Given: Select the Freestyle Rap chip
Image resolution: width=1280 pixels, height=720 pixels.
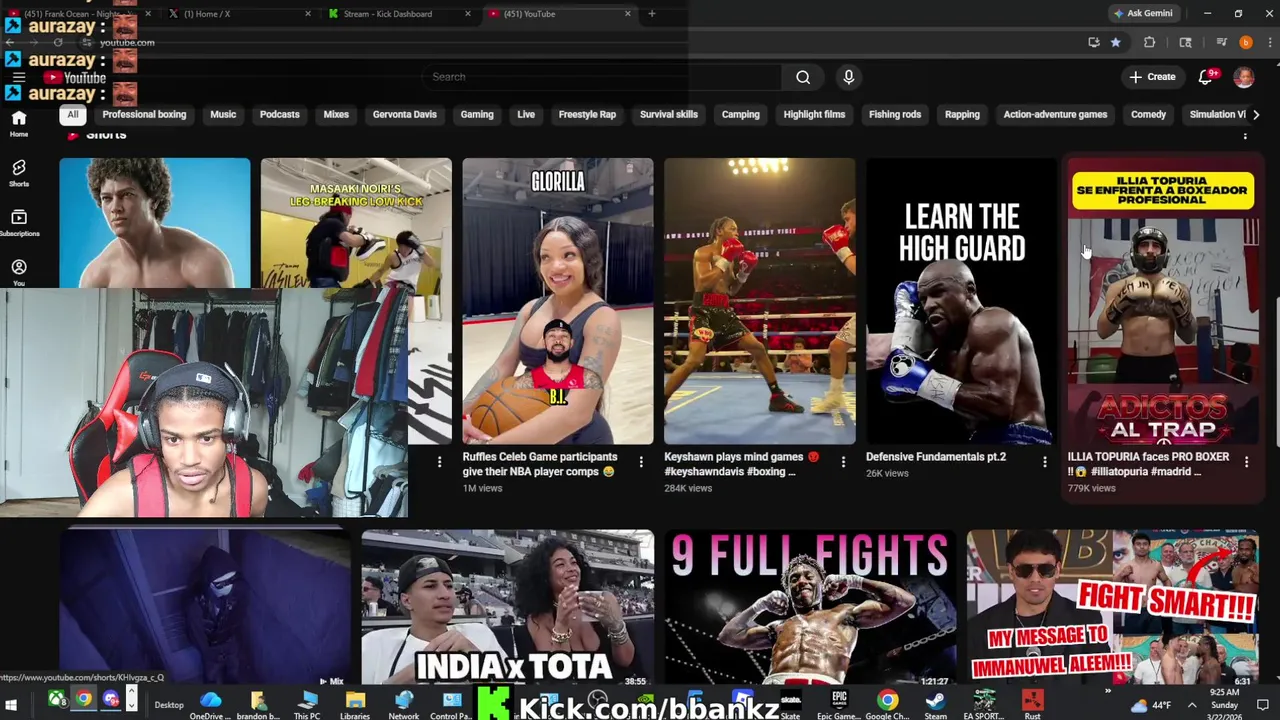Looking at the screenshot, I should point(587,114).
